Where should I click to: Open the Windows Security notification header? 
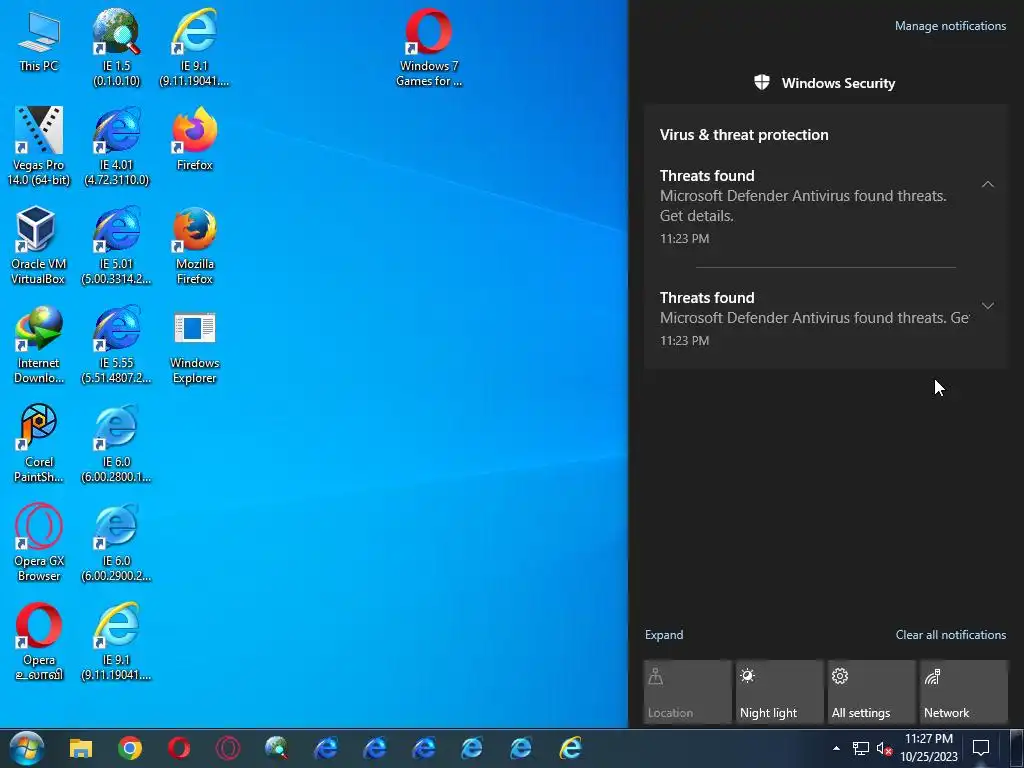tap(825, 83)
